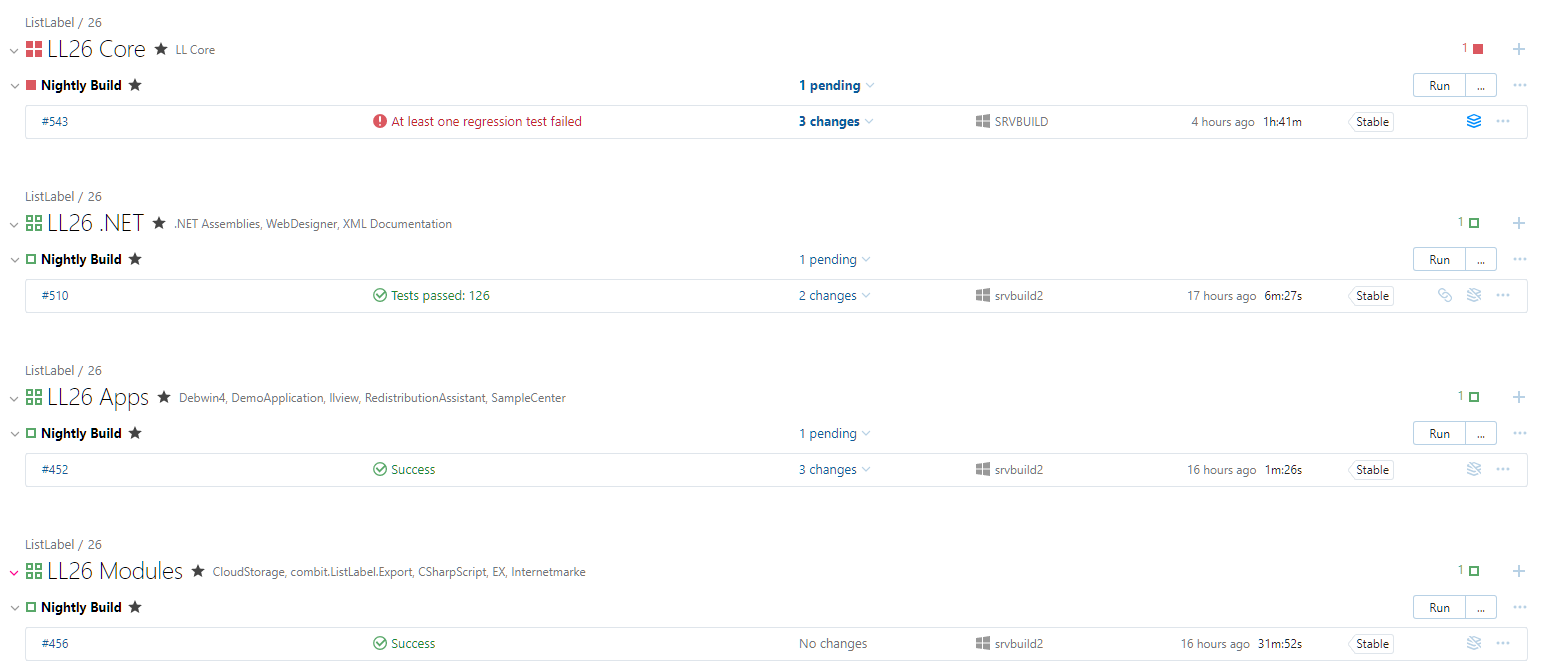Open dependencies icon for build #452
Image resolution: width=1546 pixels, height=671 pixels.
[1473, 470]
